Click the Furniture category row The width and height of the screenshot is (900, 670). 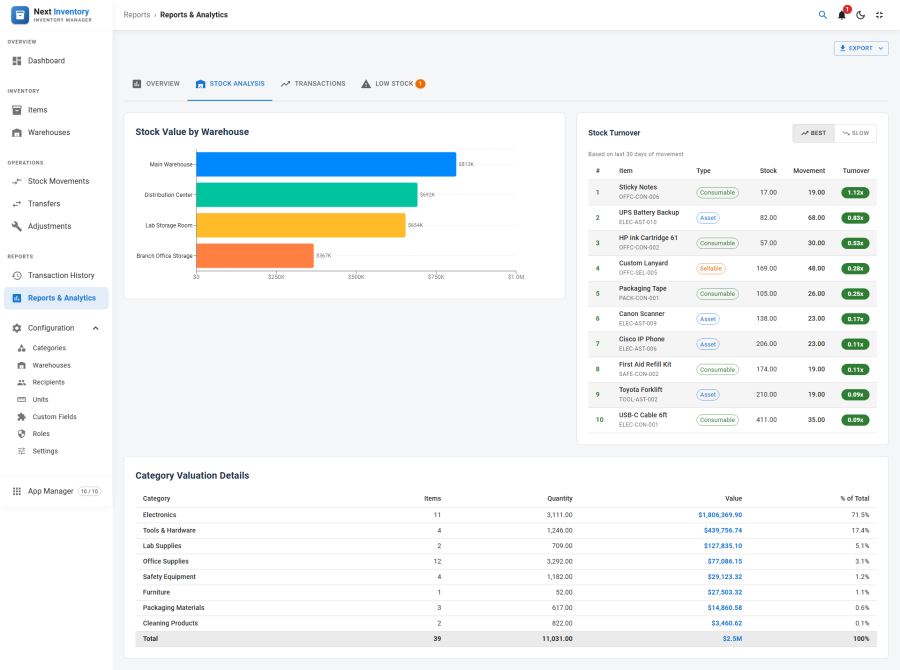(x=506, y=592)
